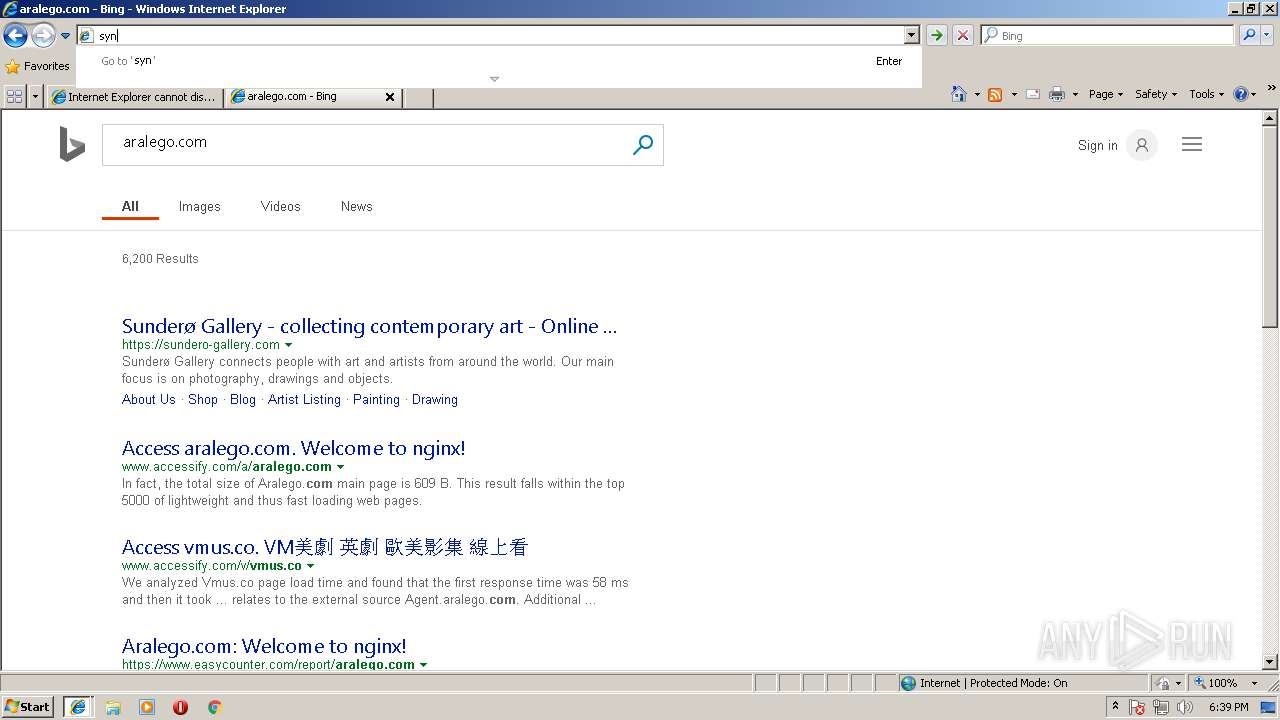Select the News results tab
The width and height of the screenshot is (1280, 720).
pyautogui.click(x=356, y=206)
